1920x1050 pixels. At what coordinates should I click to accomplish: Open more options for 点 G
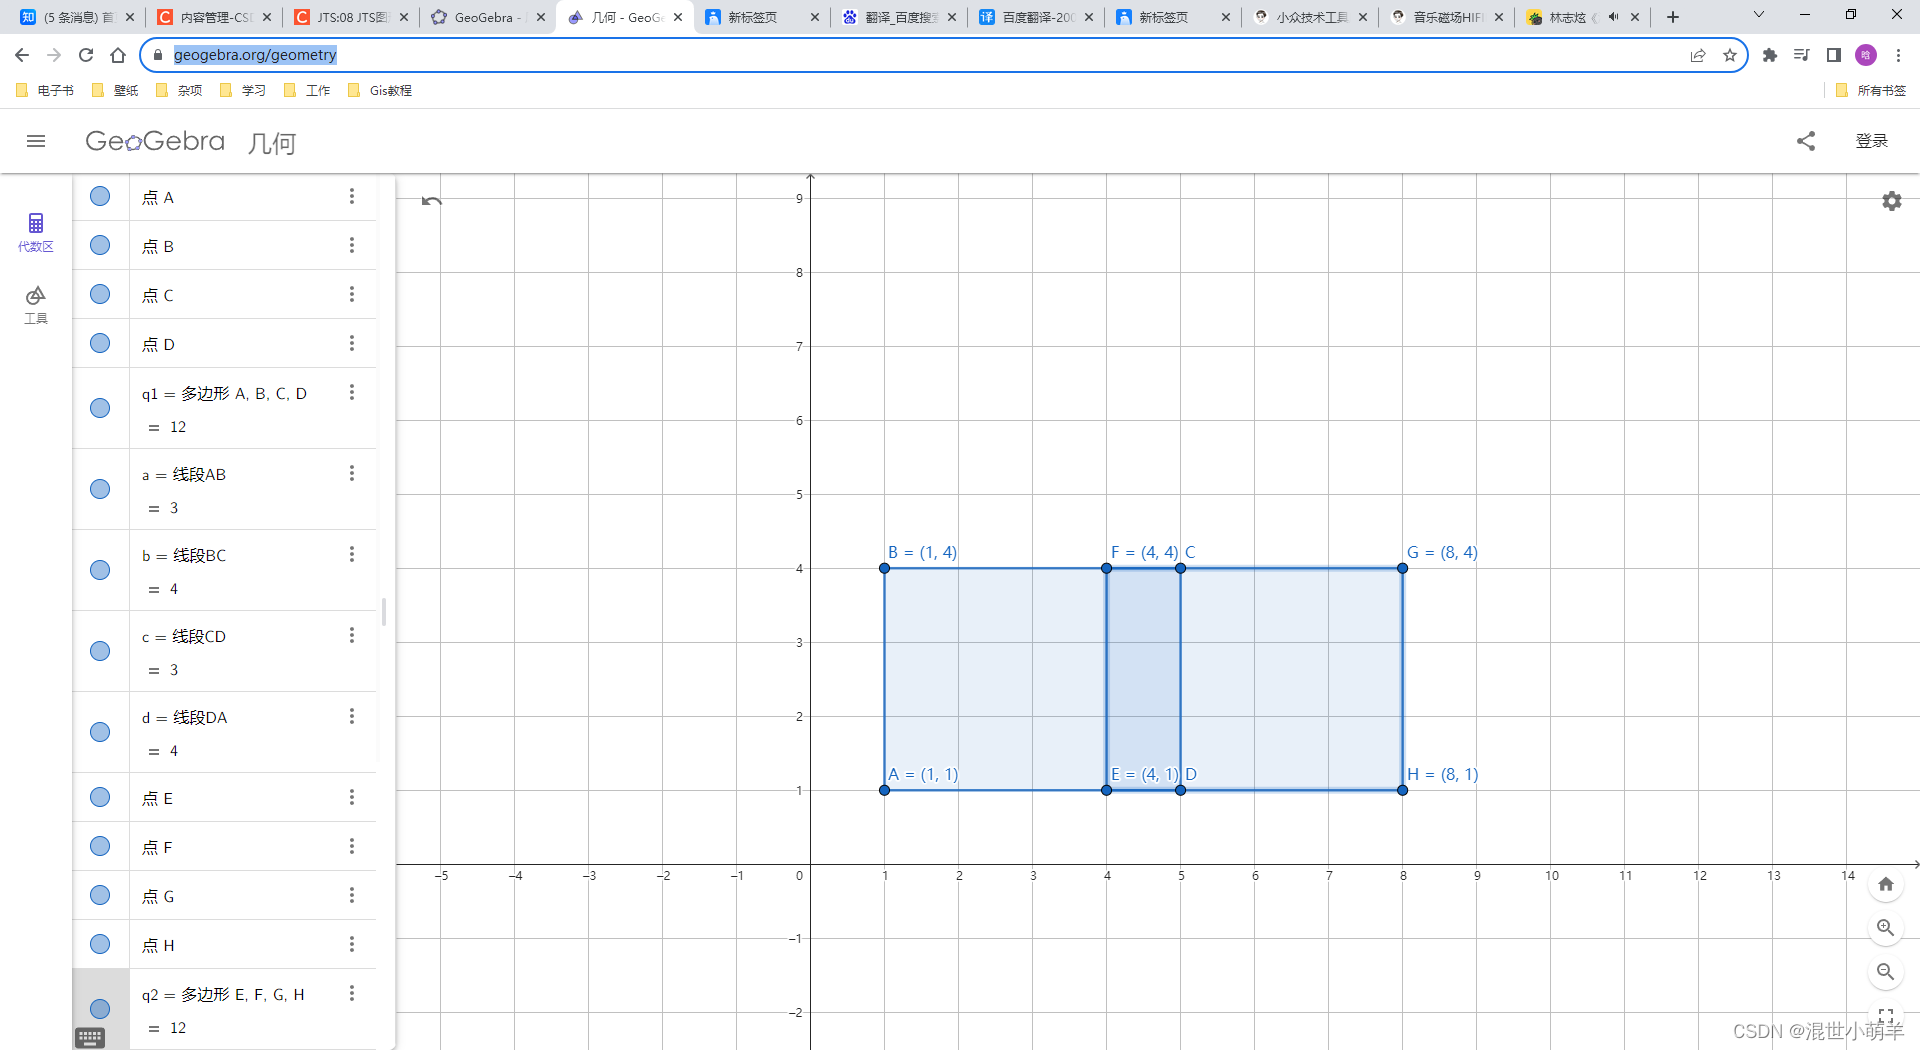pos(352,895)
